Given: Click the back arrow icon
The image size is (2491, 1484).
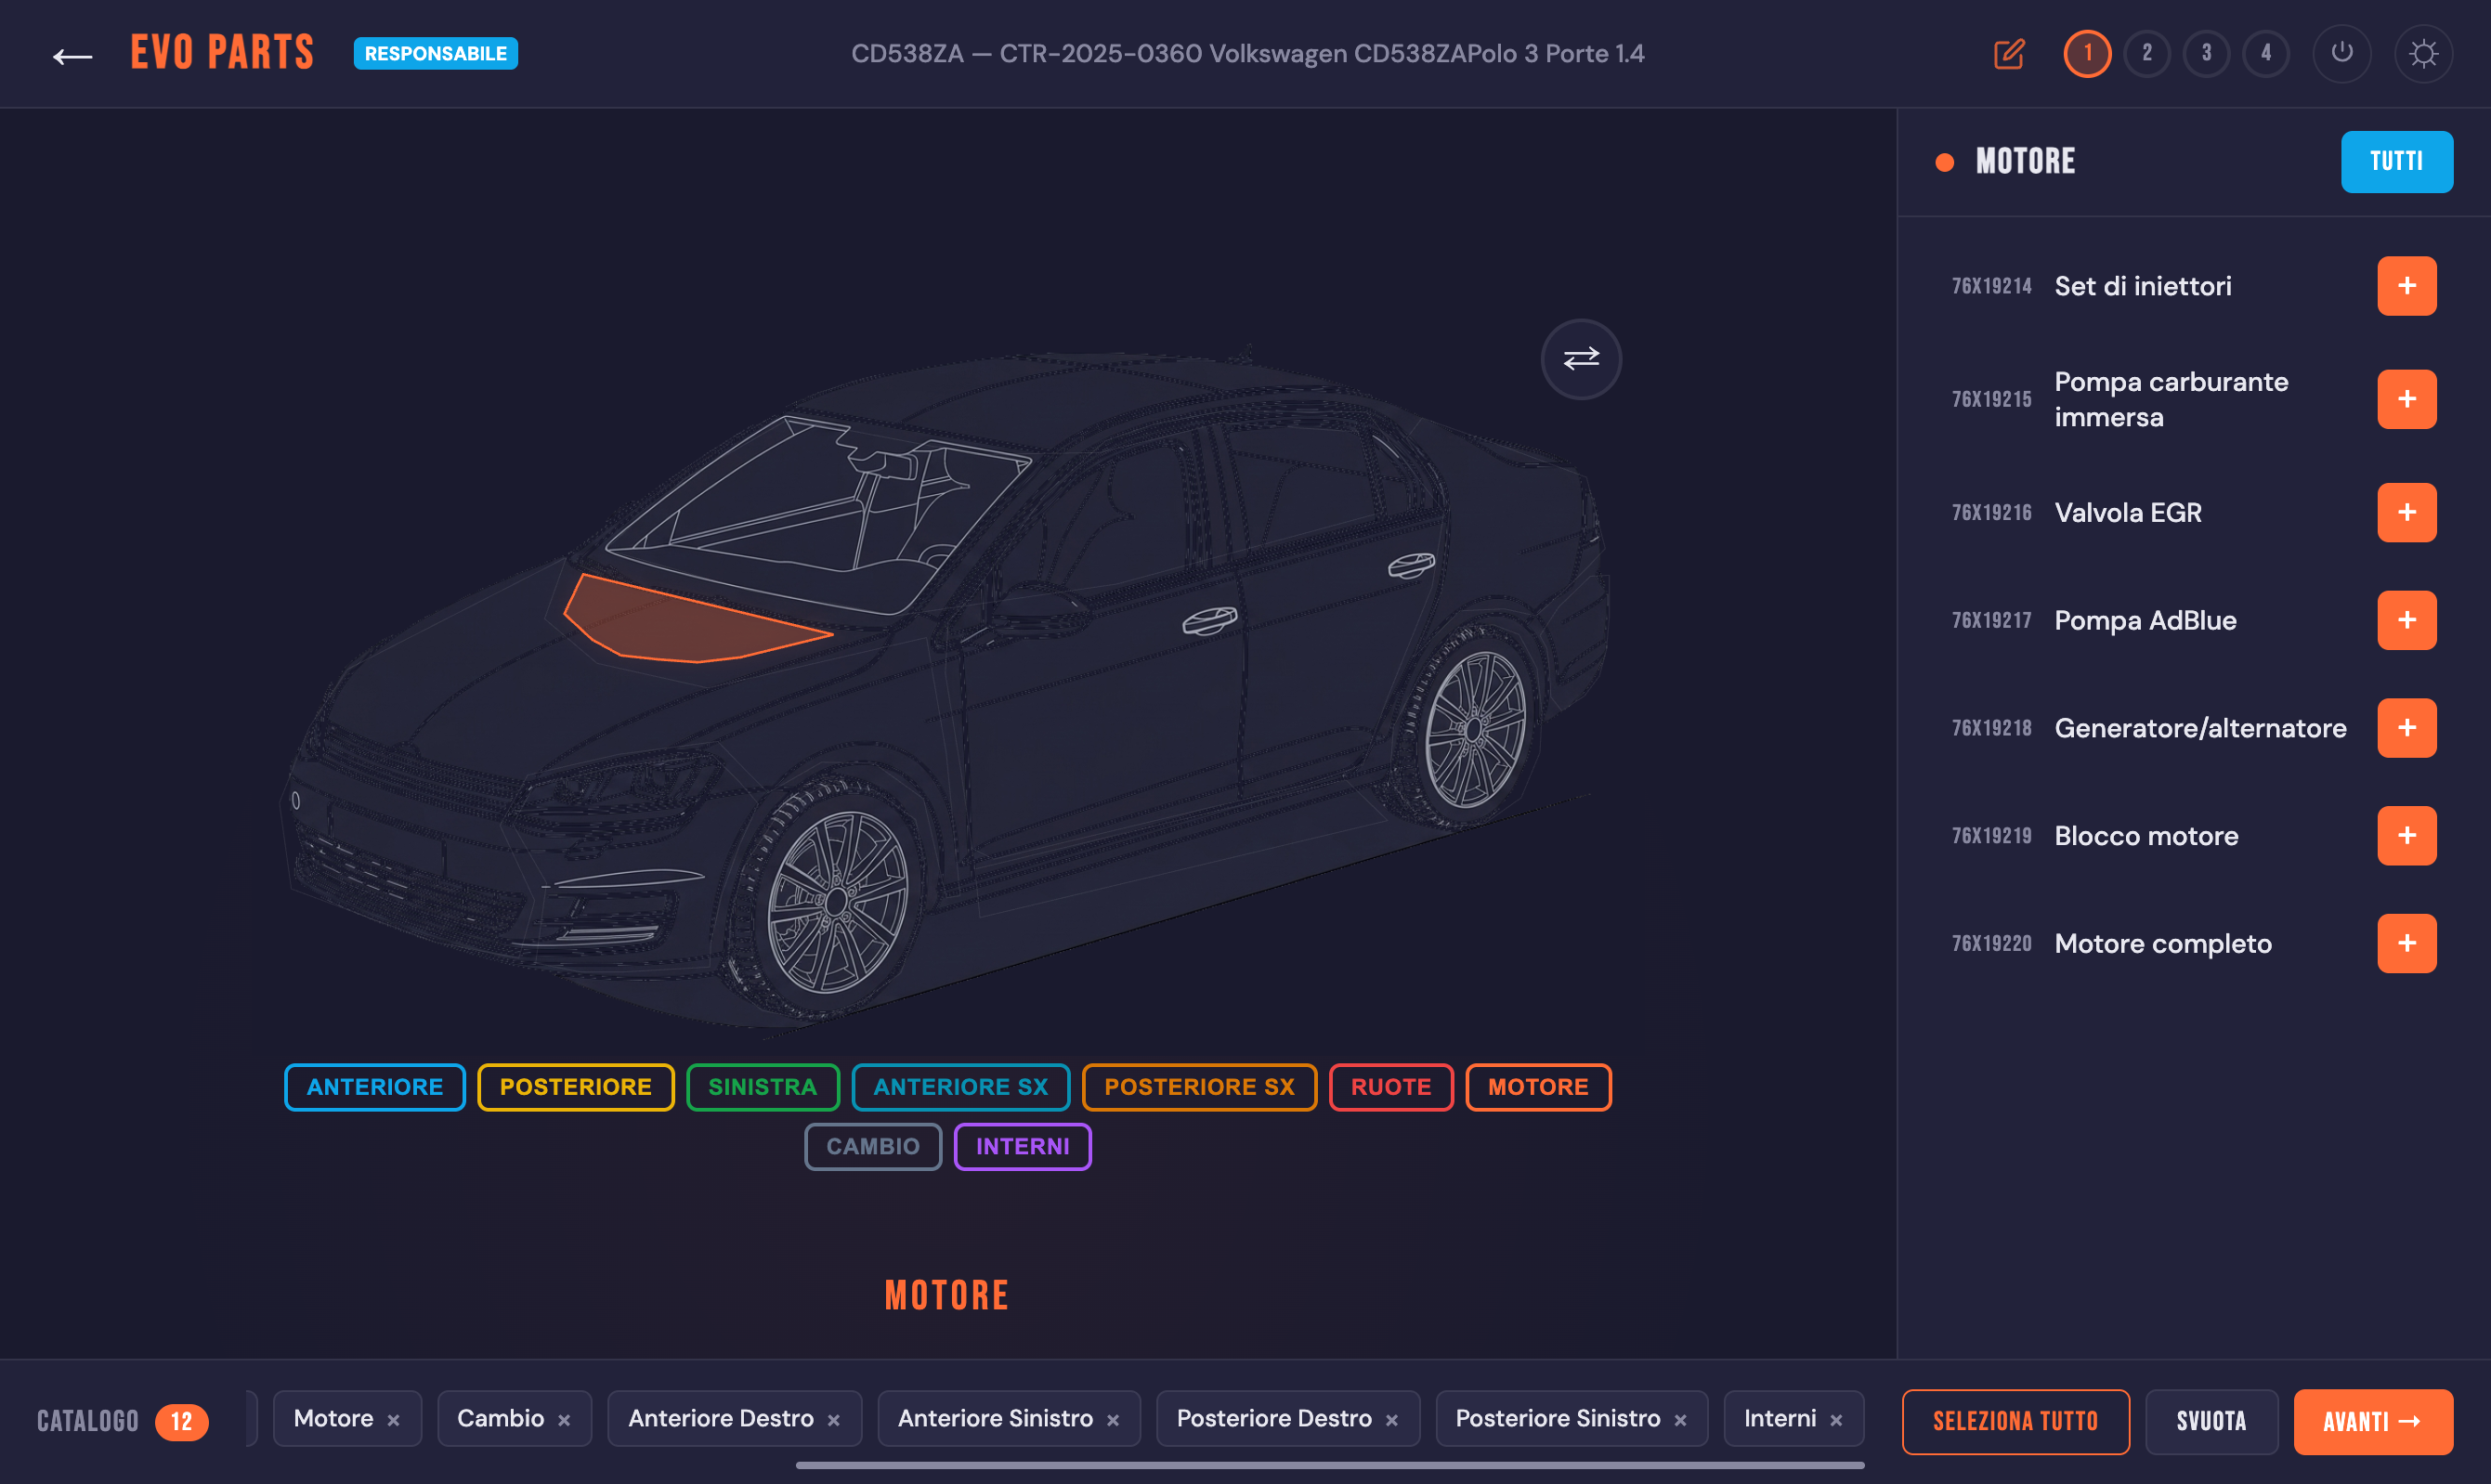Looking at the screenshot, I should point(72,56).
